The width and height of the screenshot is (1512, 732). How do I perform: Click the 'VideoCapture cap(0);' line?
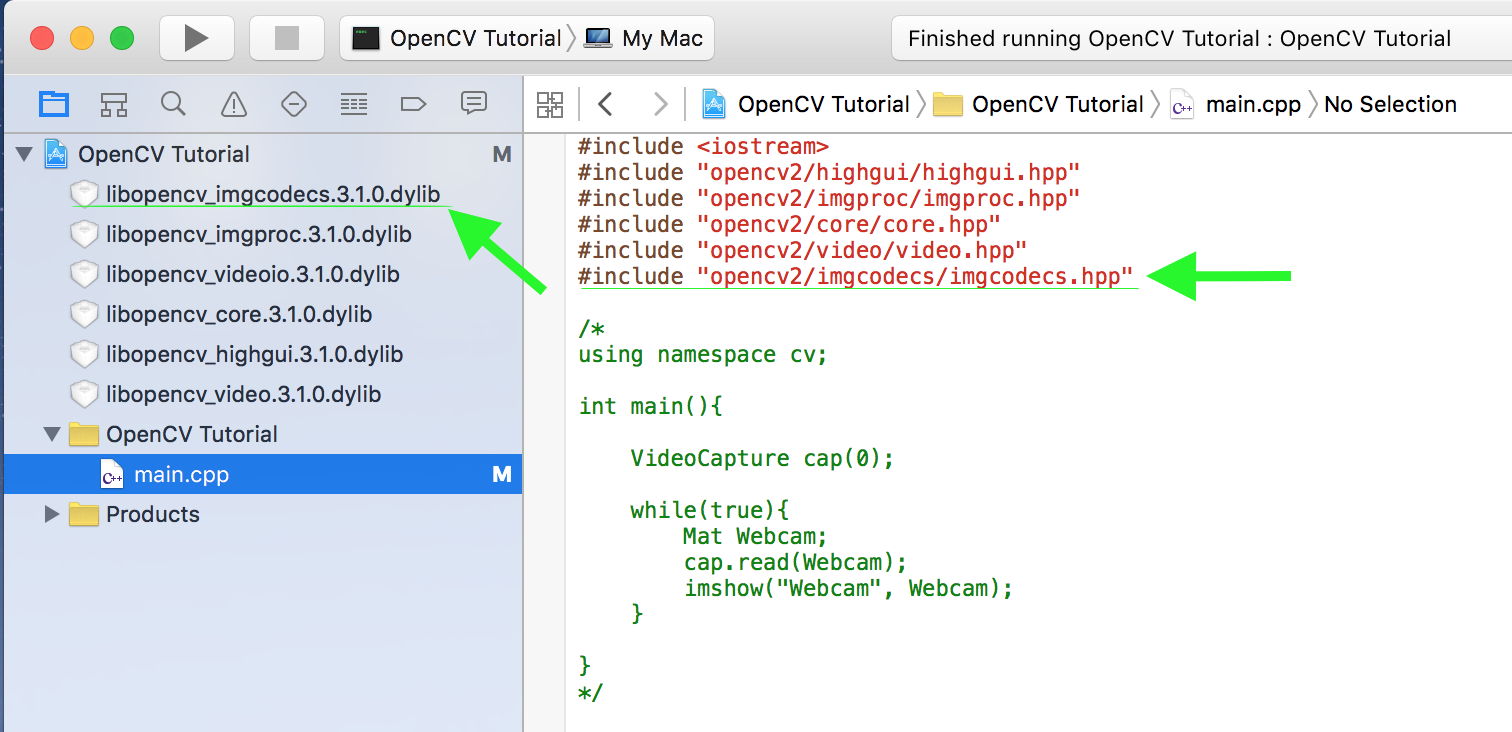coord(762,458)
